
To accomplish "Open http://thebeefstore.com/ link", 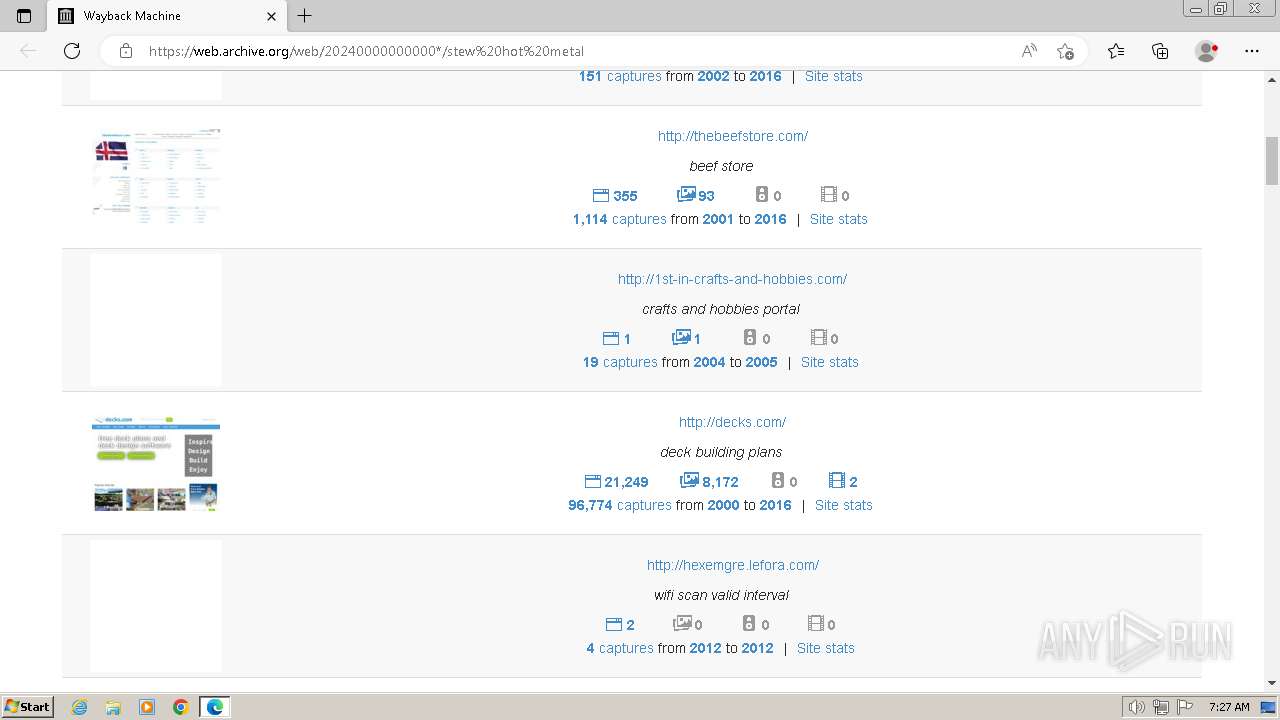I will pos(733,136).
